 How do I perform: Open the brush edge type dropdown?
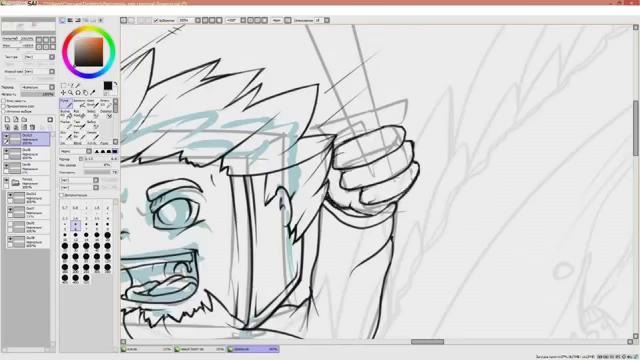89,151
